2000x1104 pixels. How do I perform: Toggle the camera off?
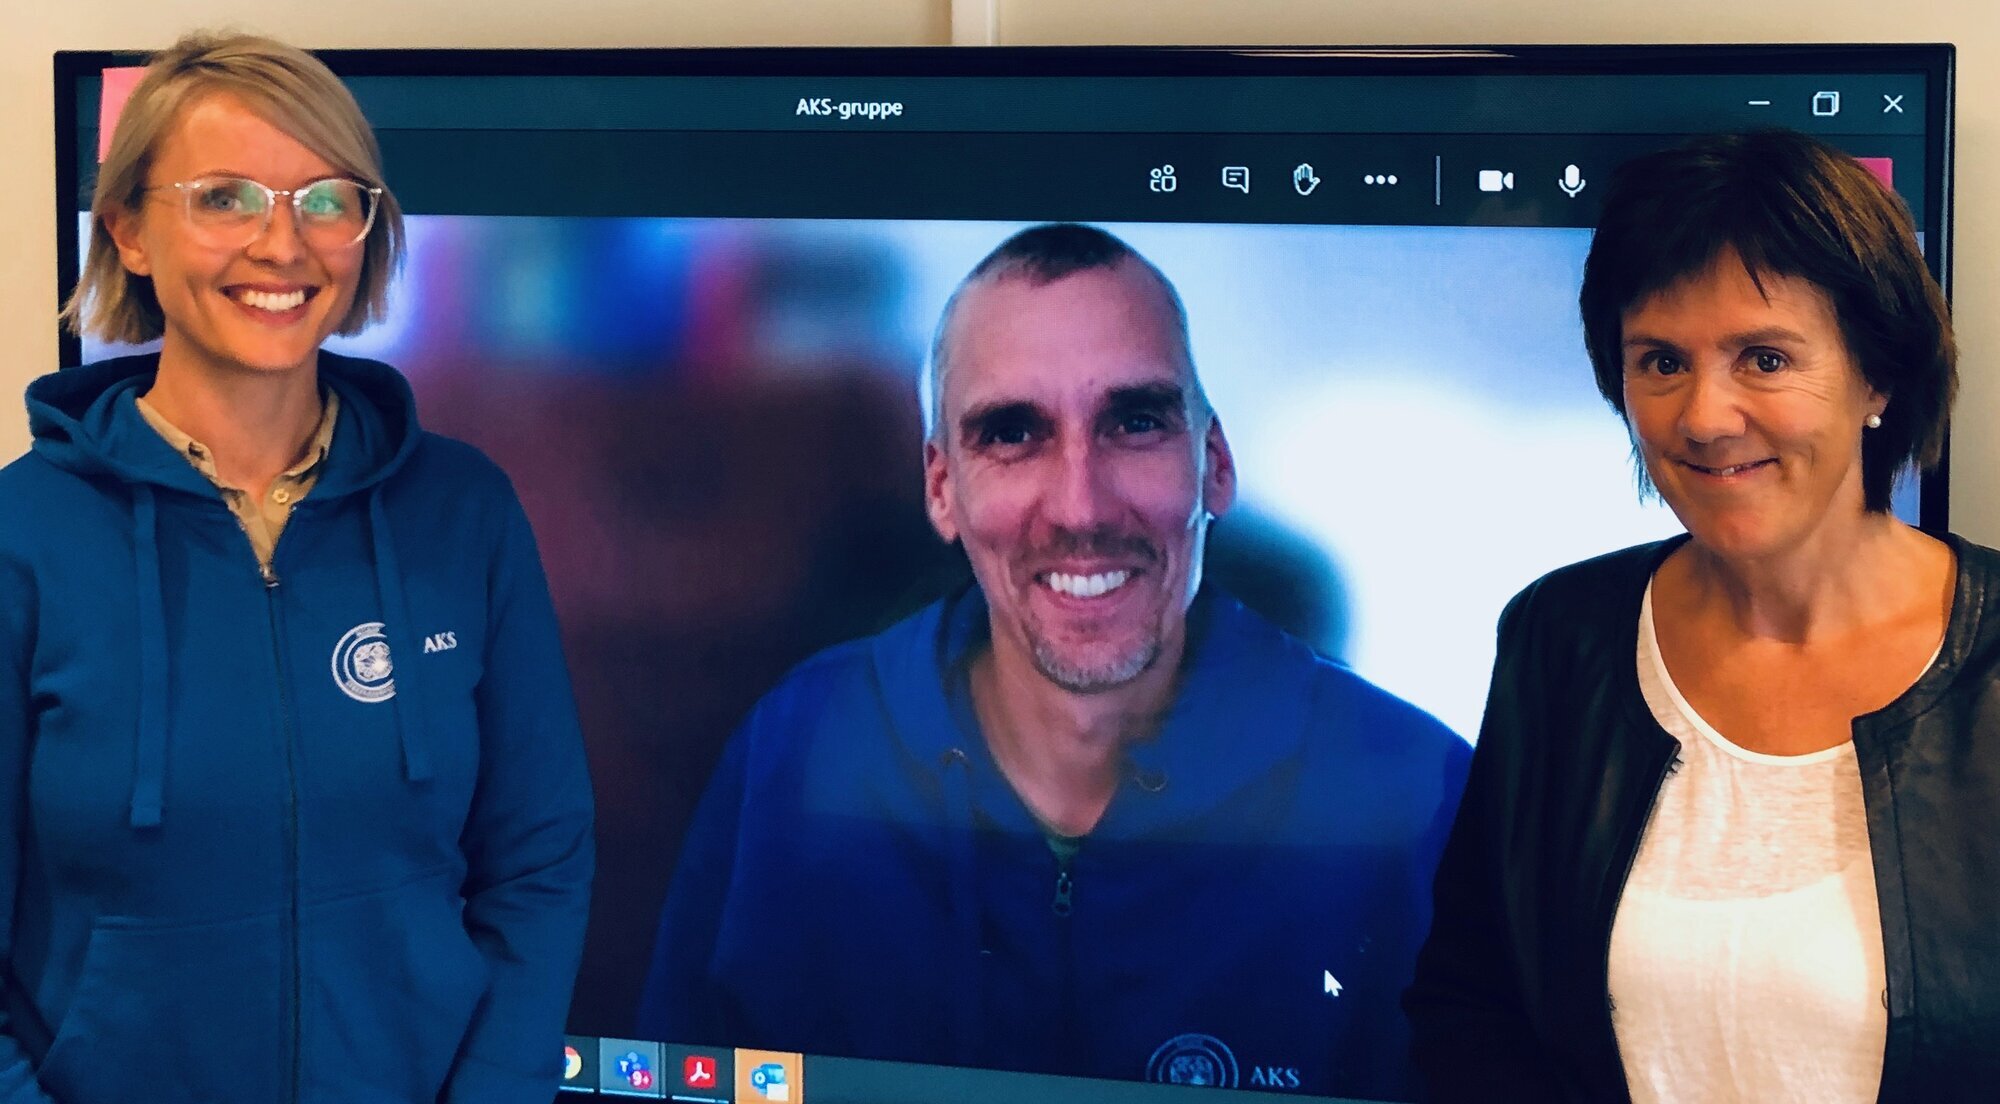tap(1496, 181)
